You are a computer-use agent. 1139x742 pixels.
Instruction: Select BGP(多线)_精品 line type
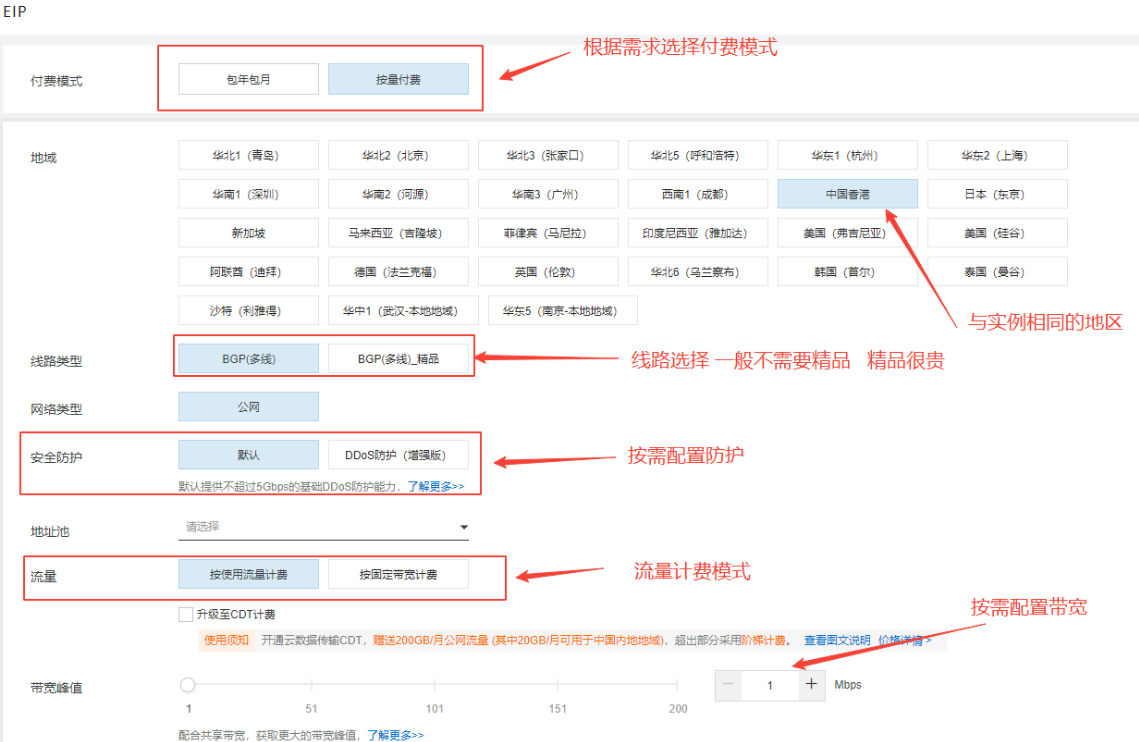pyautogui.click(x=398, y=358)
